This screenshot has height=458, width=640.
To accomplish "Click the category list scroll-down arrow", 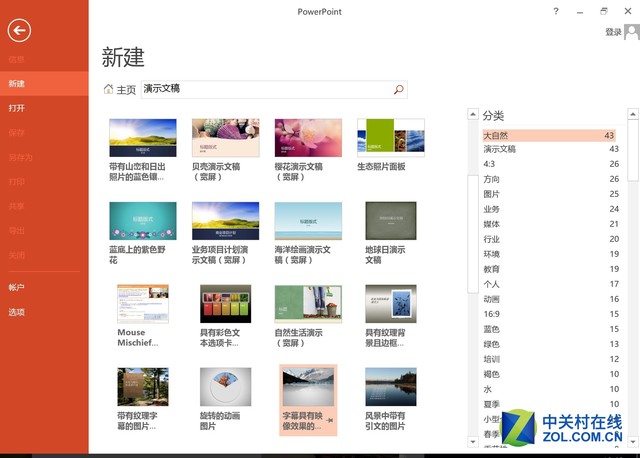I will point(473,439).
